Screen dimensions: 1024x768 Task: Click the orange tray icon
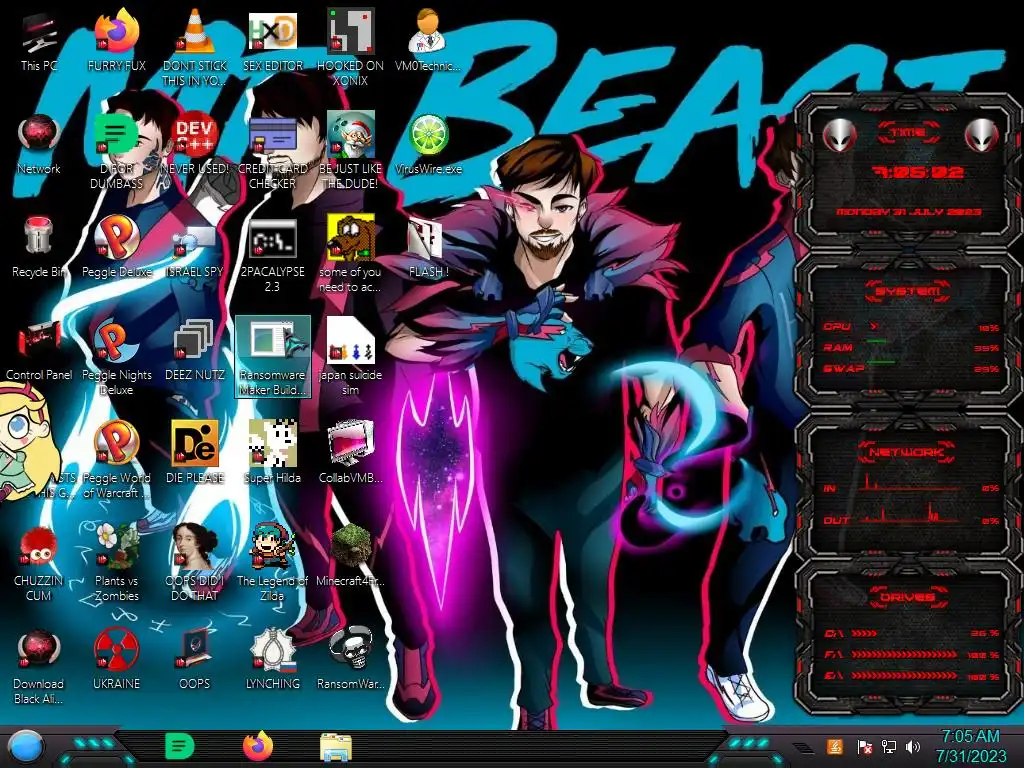click(835, 746)
